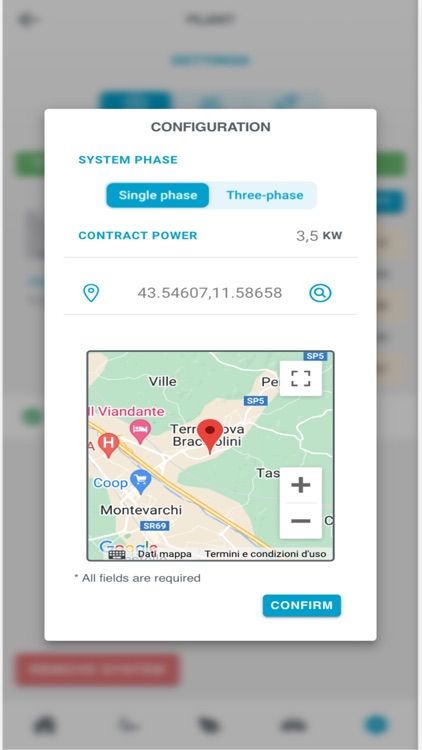The height and width of the screenshot is (750, 422).
Task: Tap the red map marker pin
Action: click(x=210, y=436)
